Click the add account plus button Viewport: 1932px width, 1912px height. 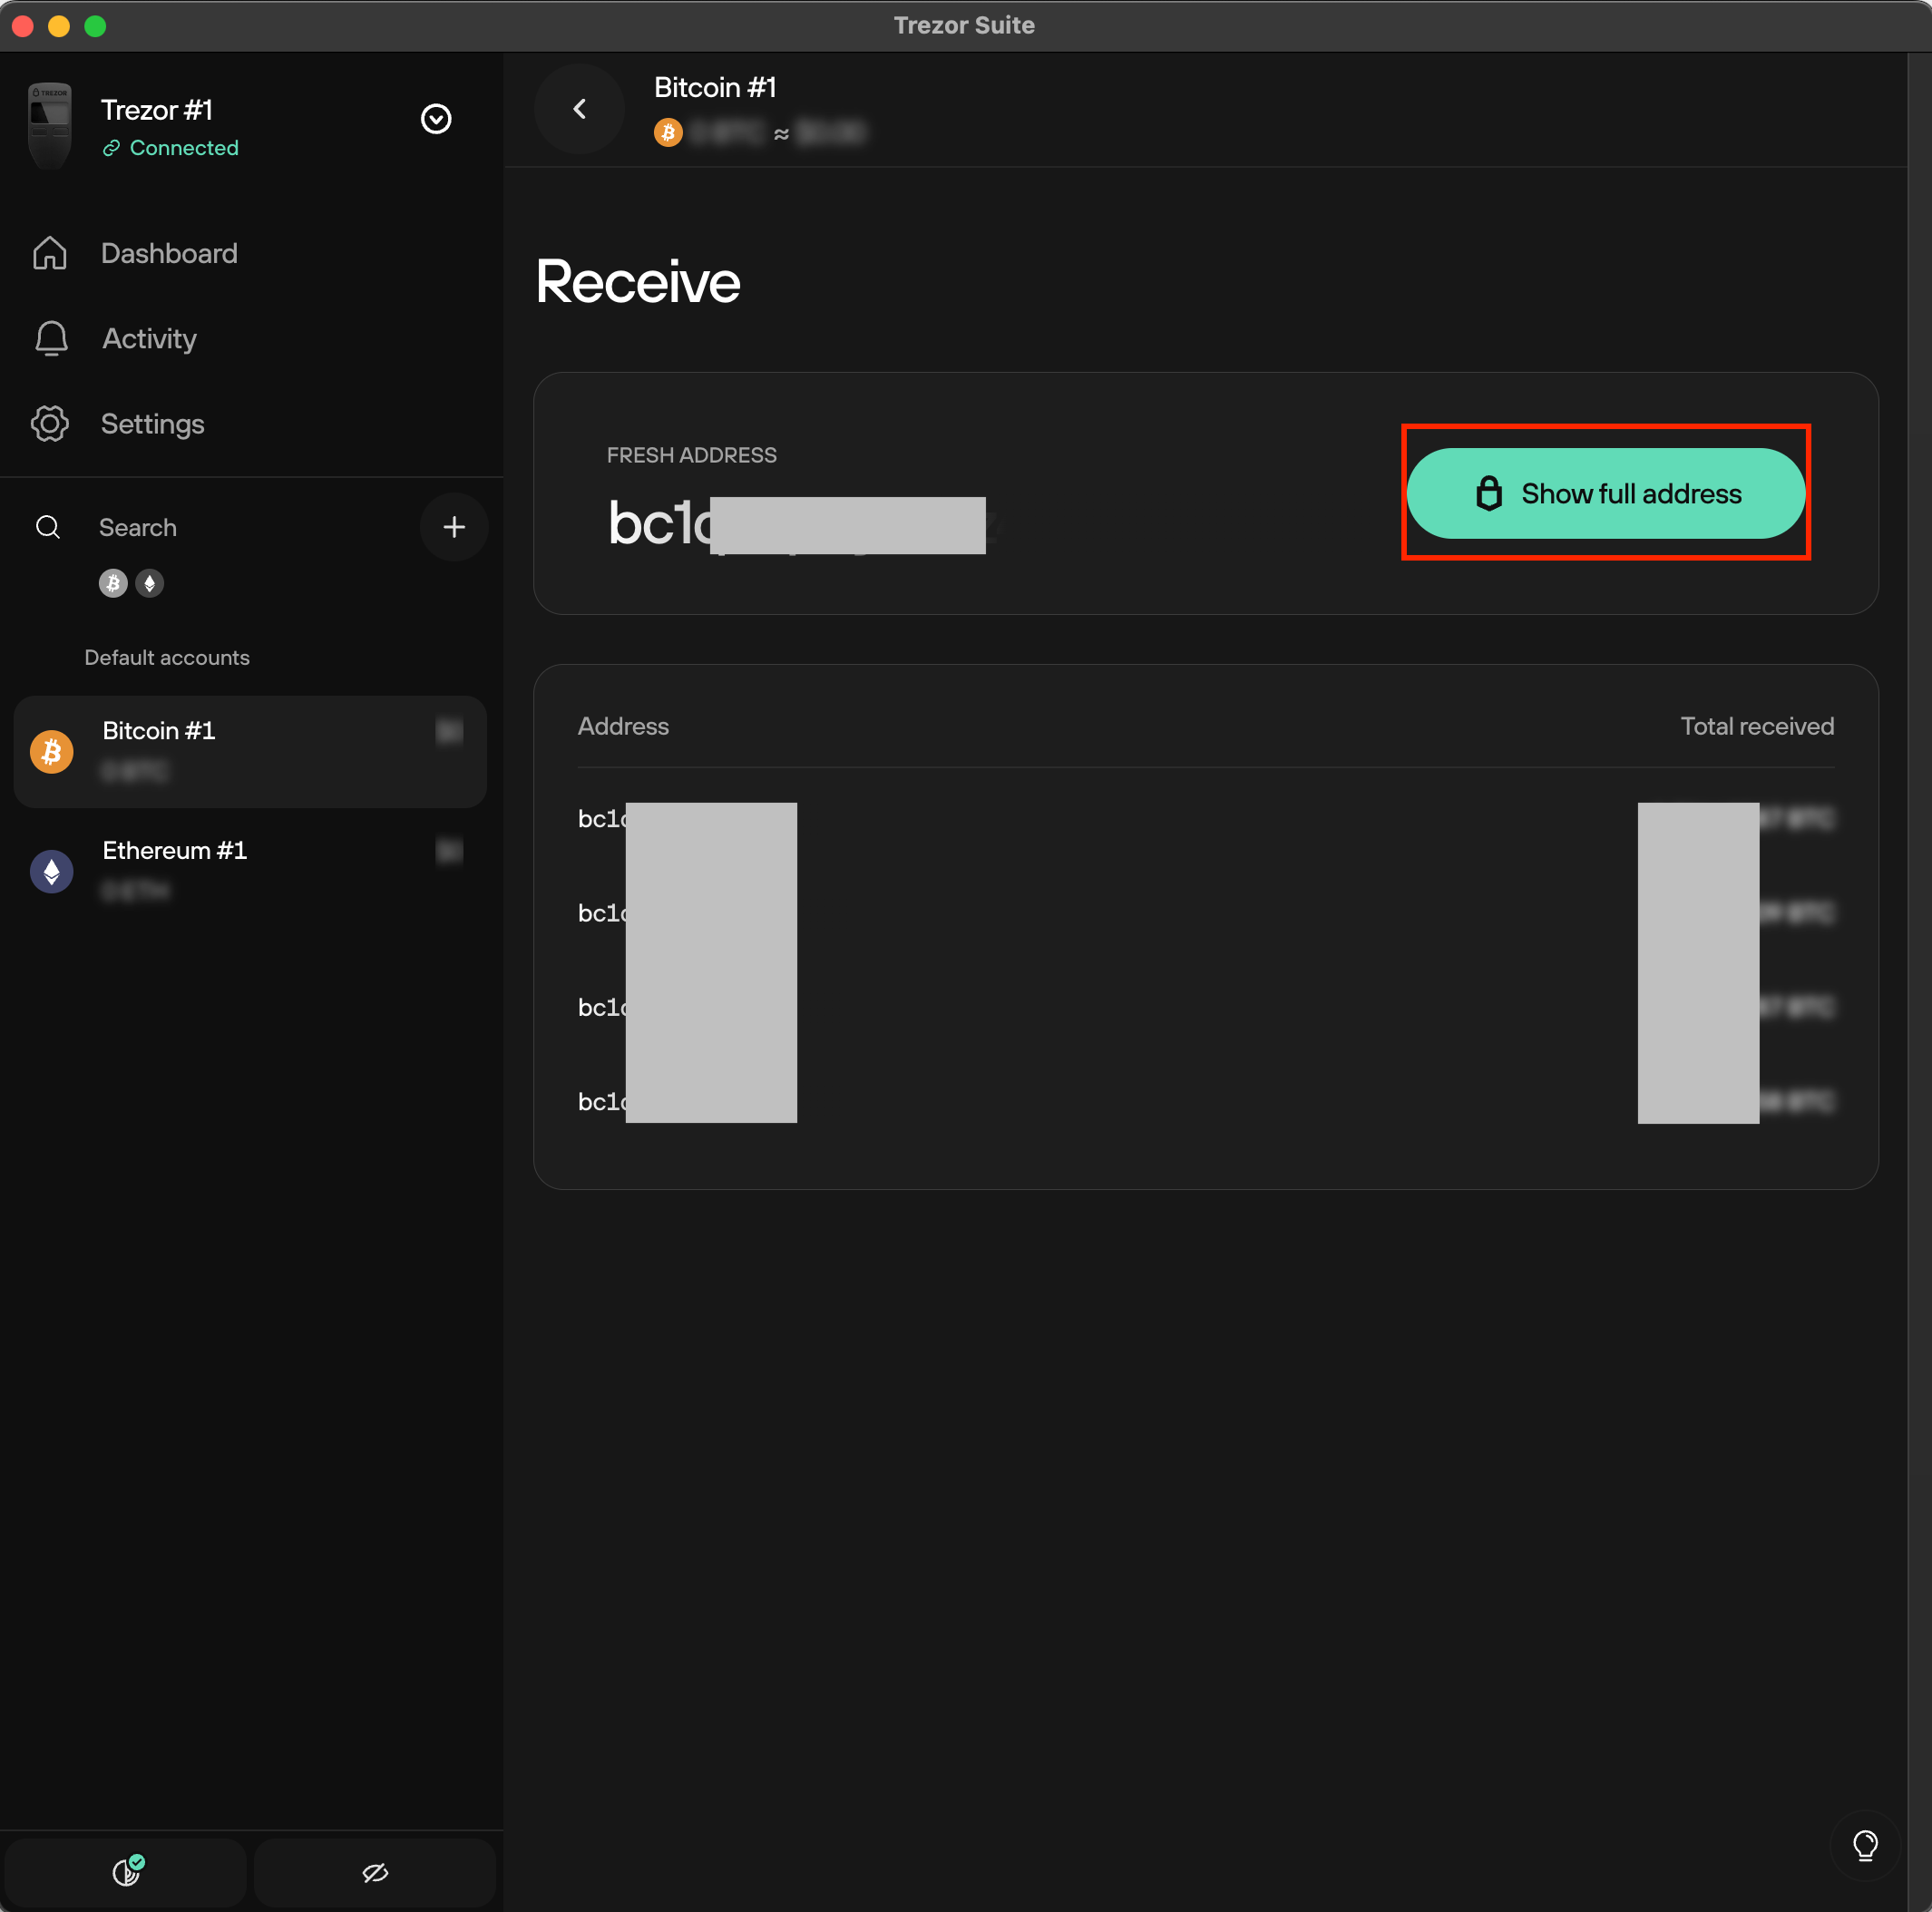pos(454,527)
